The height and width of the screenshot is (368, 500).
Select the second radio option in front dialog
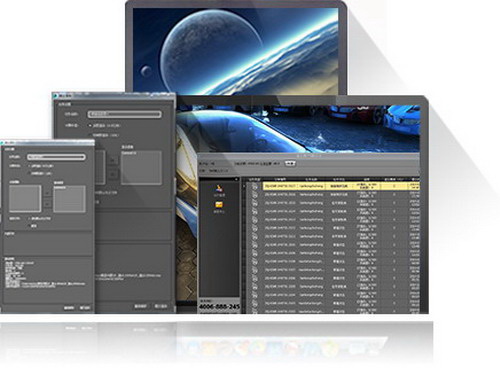click(x=29, y=173)
